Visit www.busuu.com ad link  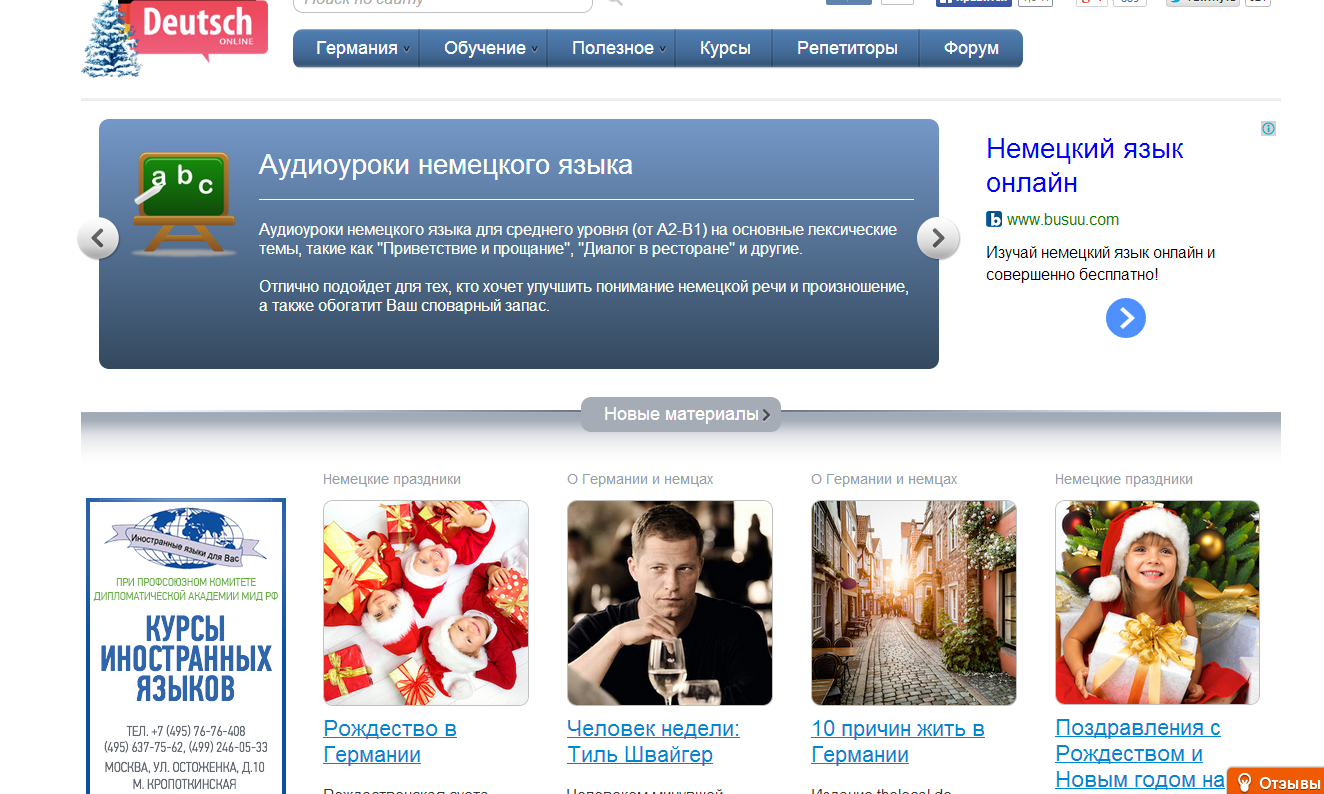pyautogui.click(x=1063, y=220)
